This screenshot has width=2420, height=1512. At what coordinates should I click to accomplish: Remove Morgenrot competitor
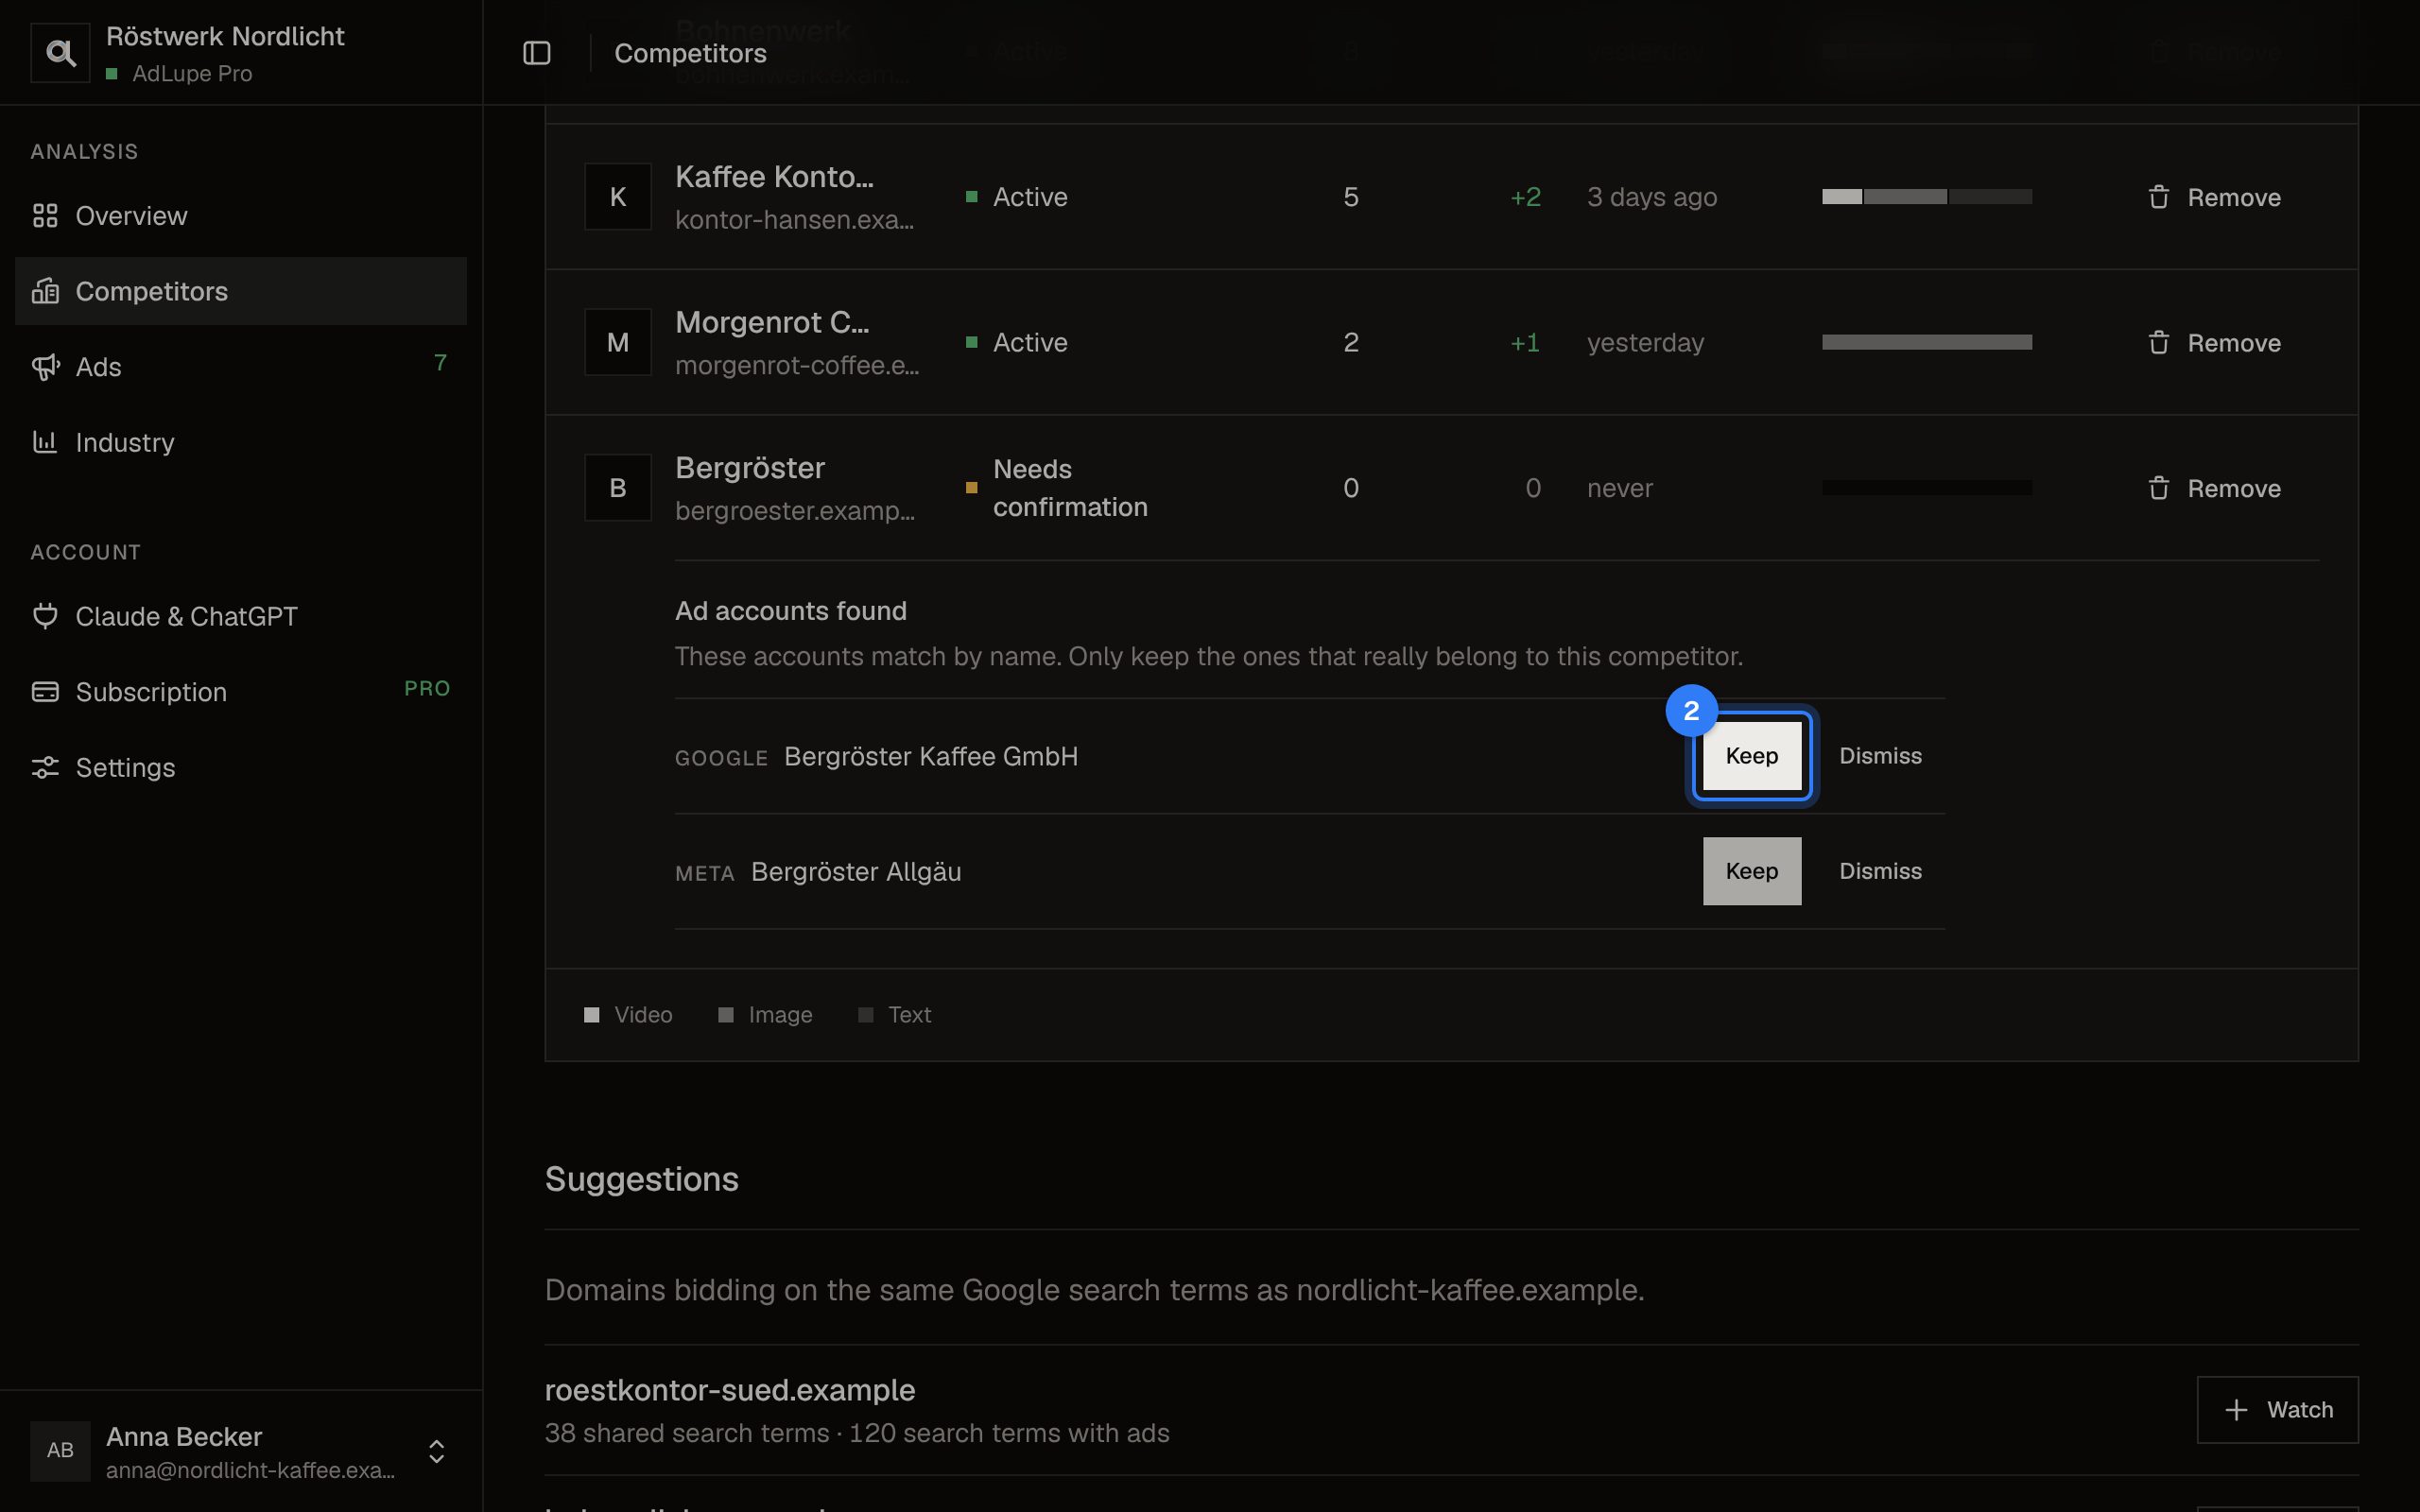[2214, 343]
